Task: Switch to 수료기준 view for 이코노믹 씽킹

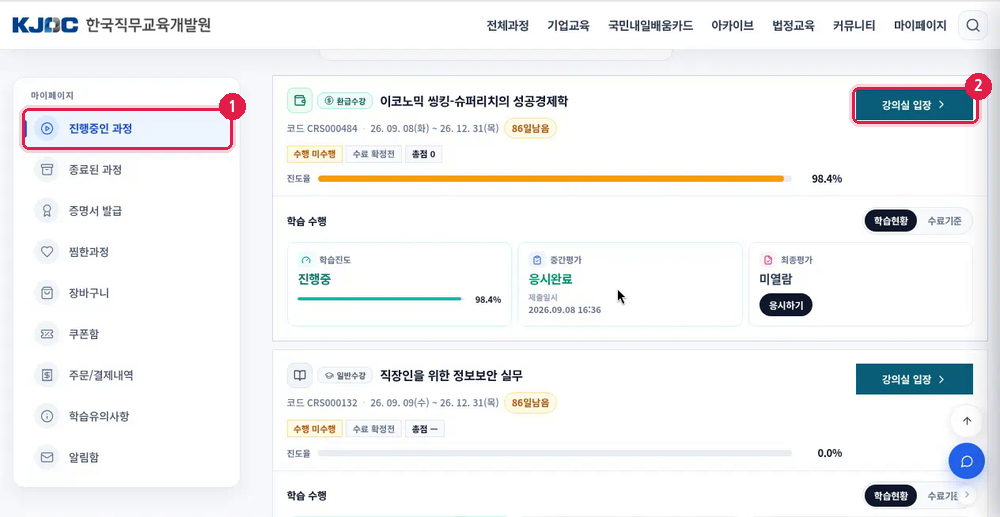Action: point(945,221)
